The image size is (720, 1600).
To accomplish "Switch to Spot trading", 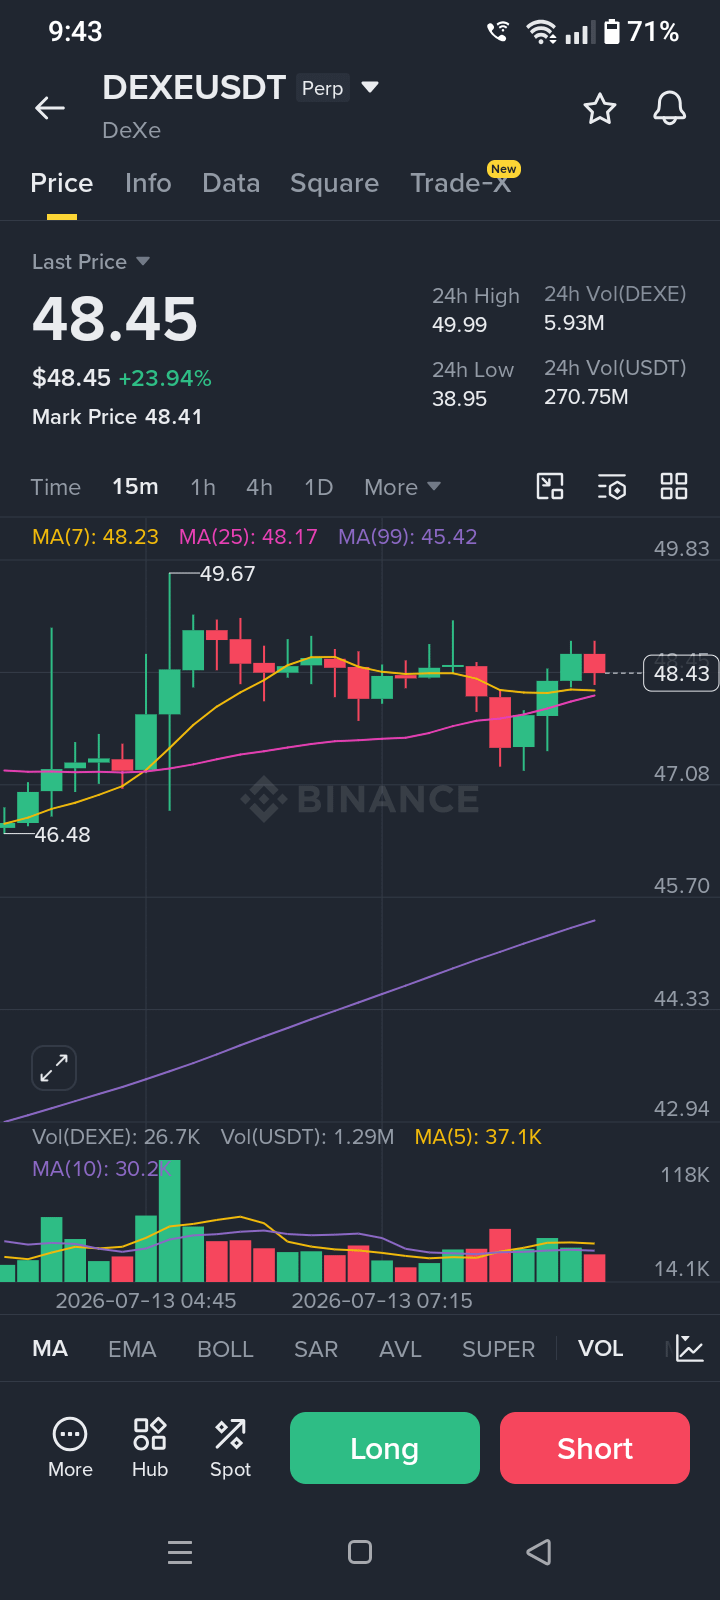I will click(x=230, y=1447).
